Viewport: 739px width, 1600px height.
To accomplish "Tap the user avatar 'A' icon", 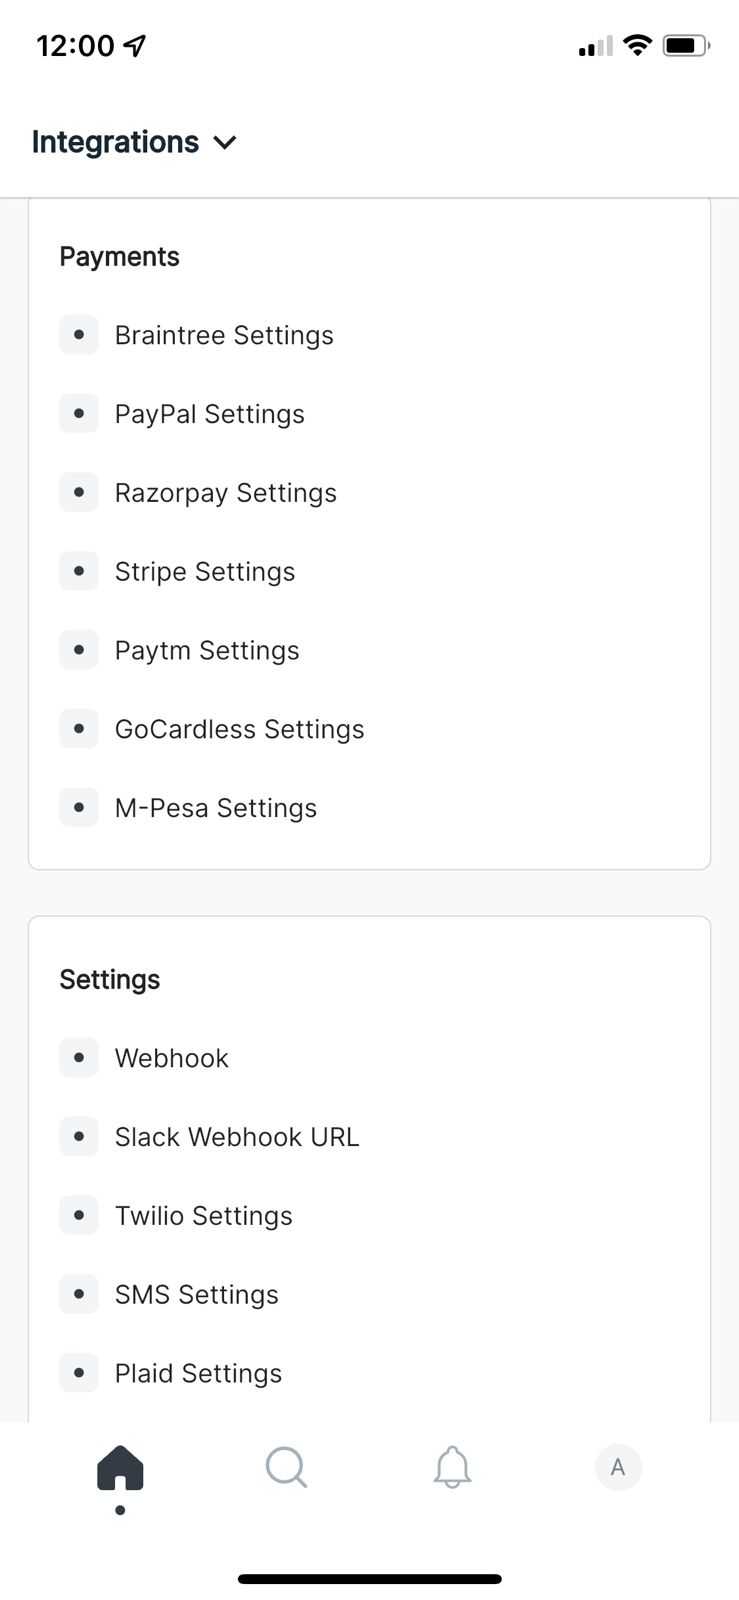I will pos(618,1468).
